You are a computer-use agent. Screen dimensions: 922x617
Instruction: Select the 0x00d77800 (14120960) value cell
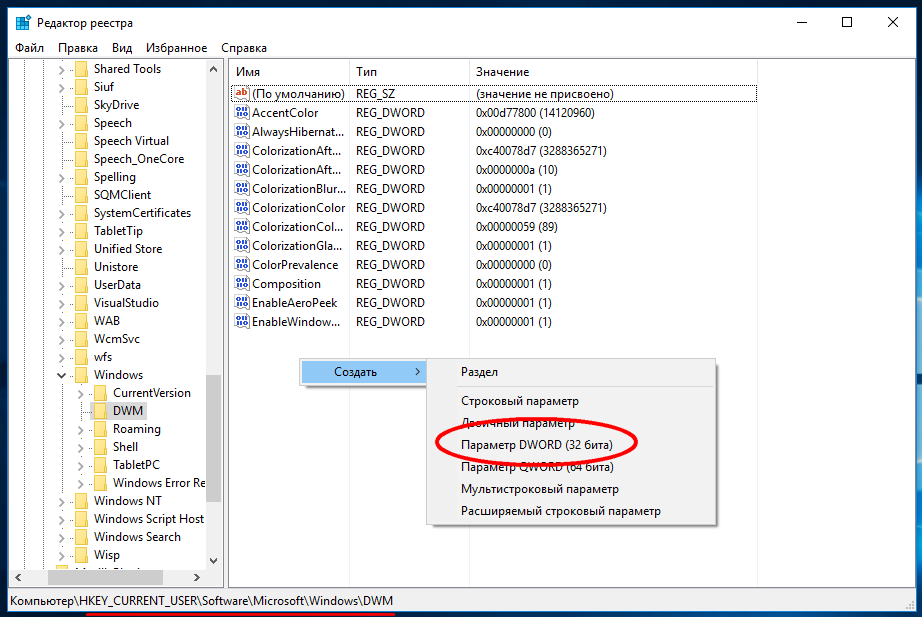(x=535, y=112)
